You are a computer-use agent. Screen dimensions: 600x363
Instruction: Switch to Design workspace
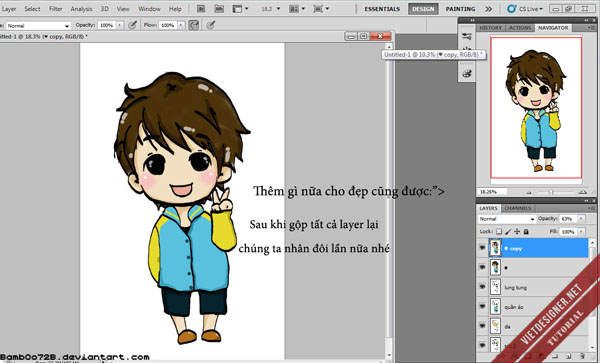423,9
